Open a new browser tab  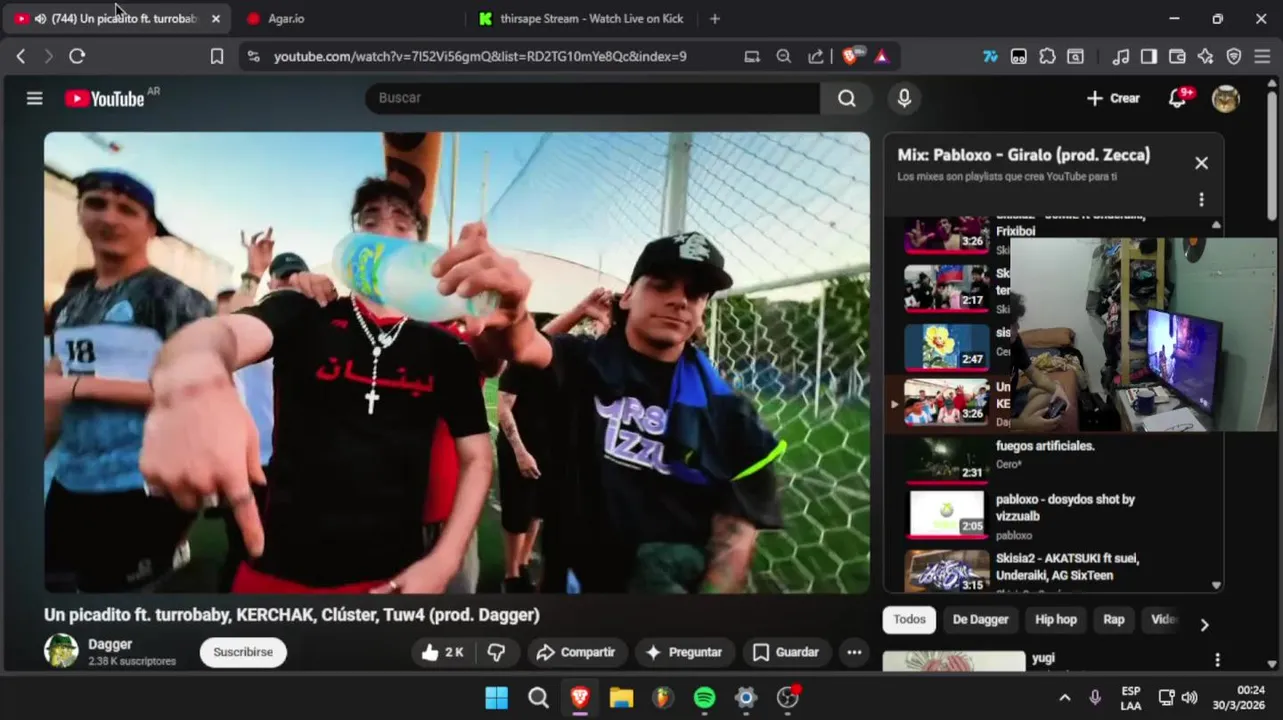[x=714, y=19]
